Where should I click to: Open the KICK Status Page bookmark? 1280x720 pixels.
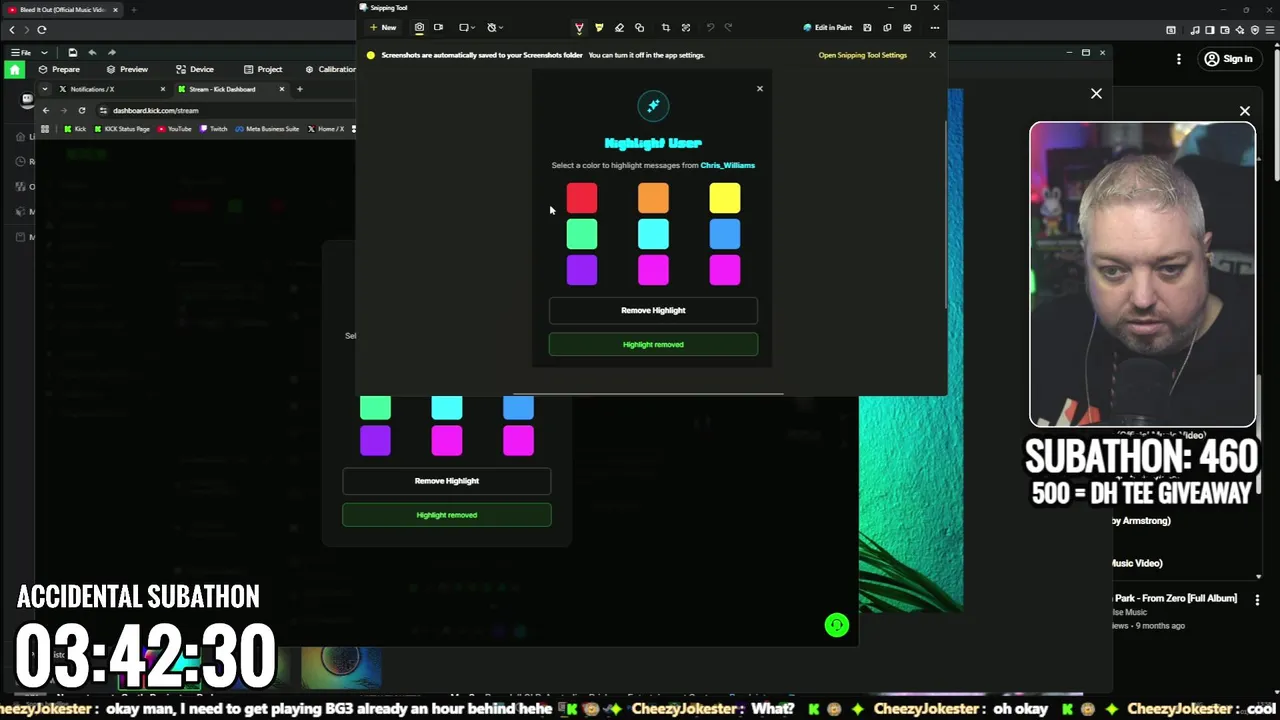coord(121,129)
